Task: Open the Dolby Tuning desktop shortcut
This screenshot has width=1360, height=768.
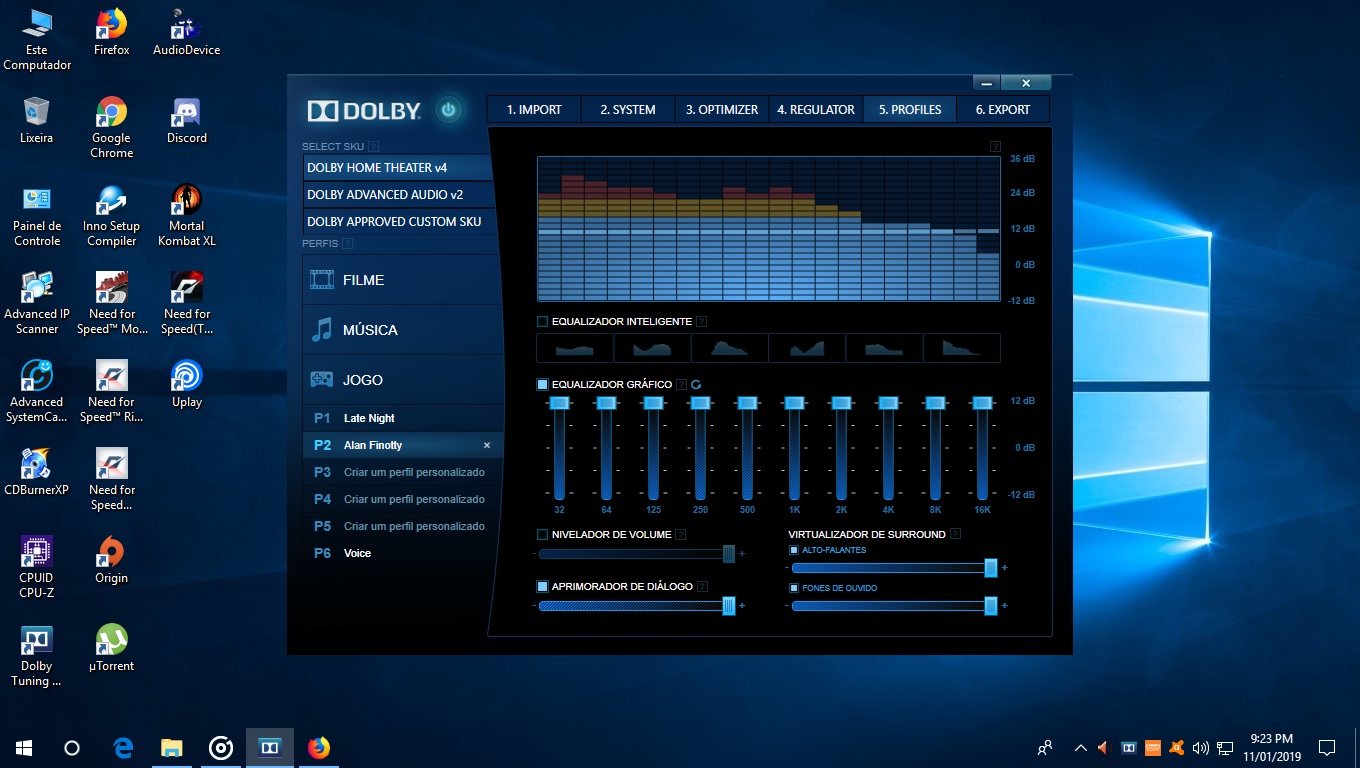Action: 37,655
